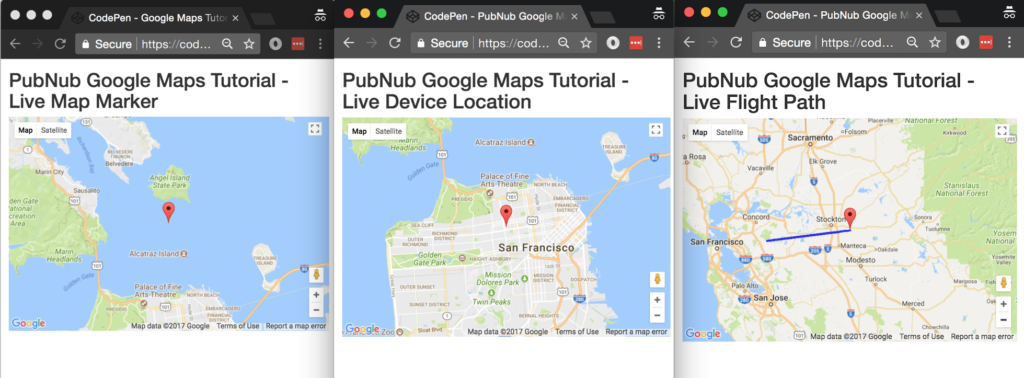
Task: Open Terms of Use on Live Map Marker map
Action: 238,326
